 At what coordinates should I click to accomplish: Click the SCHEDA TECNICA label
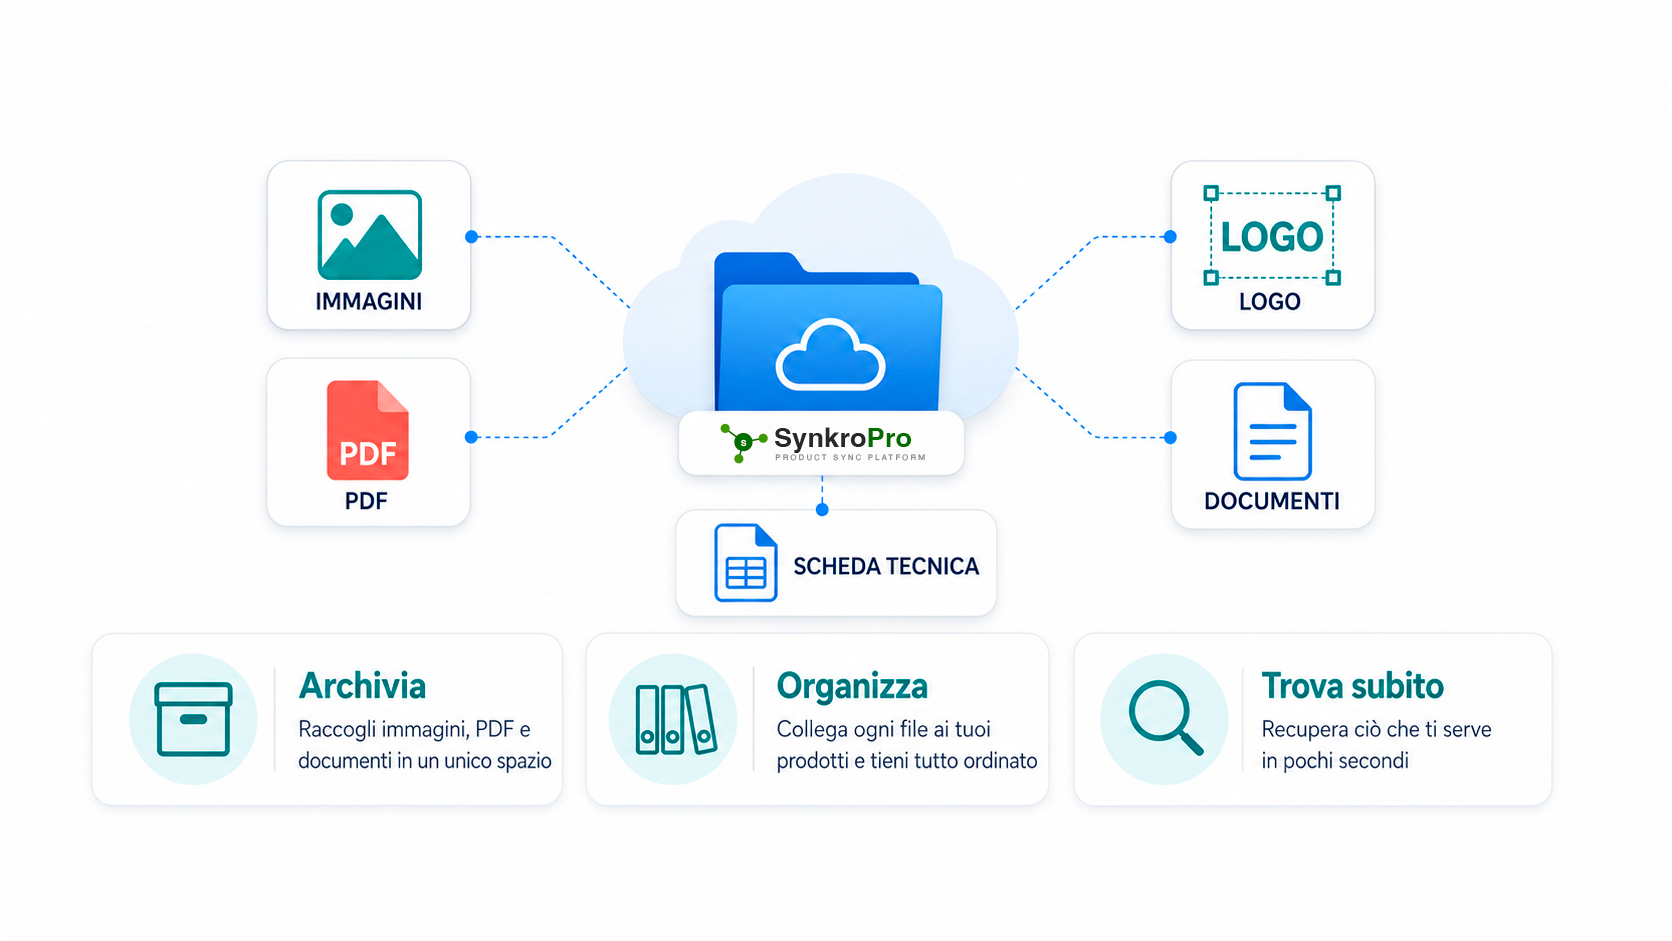(886, 566)
